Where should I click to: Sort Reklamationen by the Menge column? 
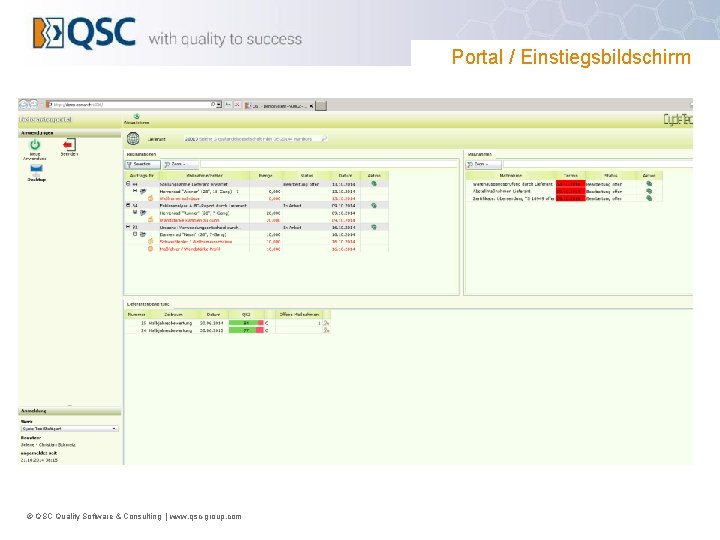(265, 175)
